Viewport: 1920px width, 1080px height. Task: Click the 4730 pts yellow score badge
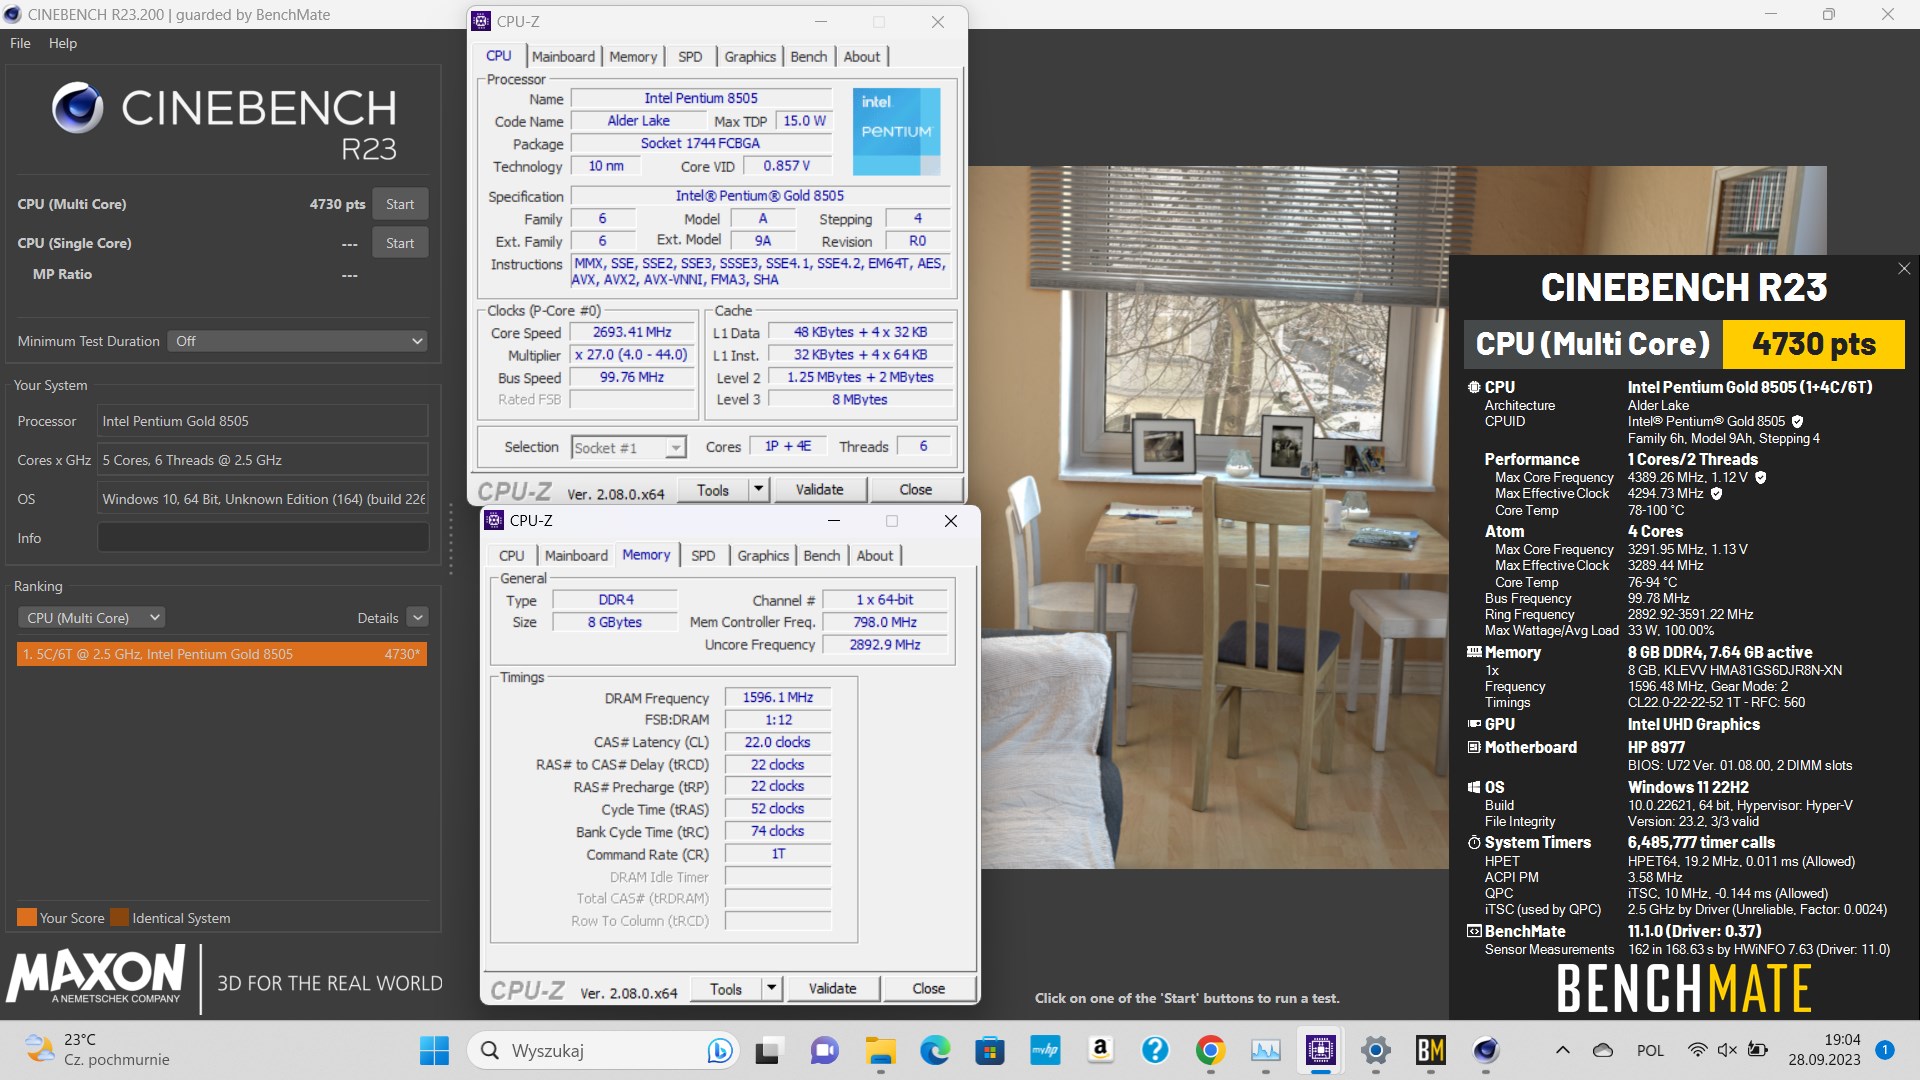click(x=1814, y=344)
